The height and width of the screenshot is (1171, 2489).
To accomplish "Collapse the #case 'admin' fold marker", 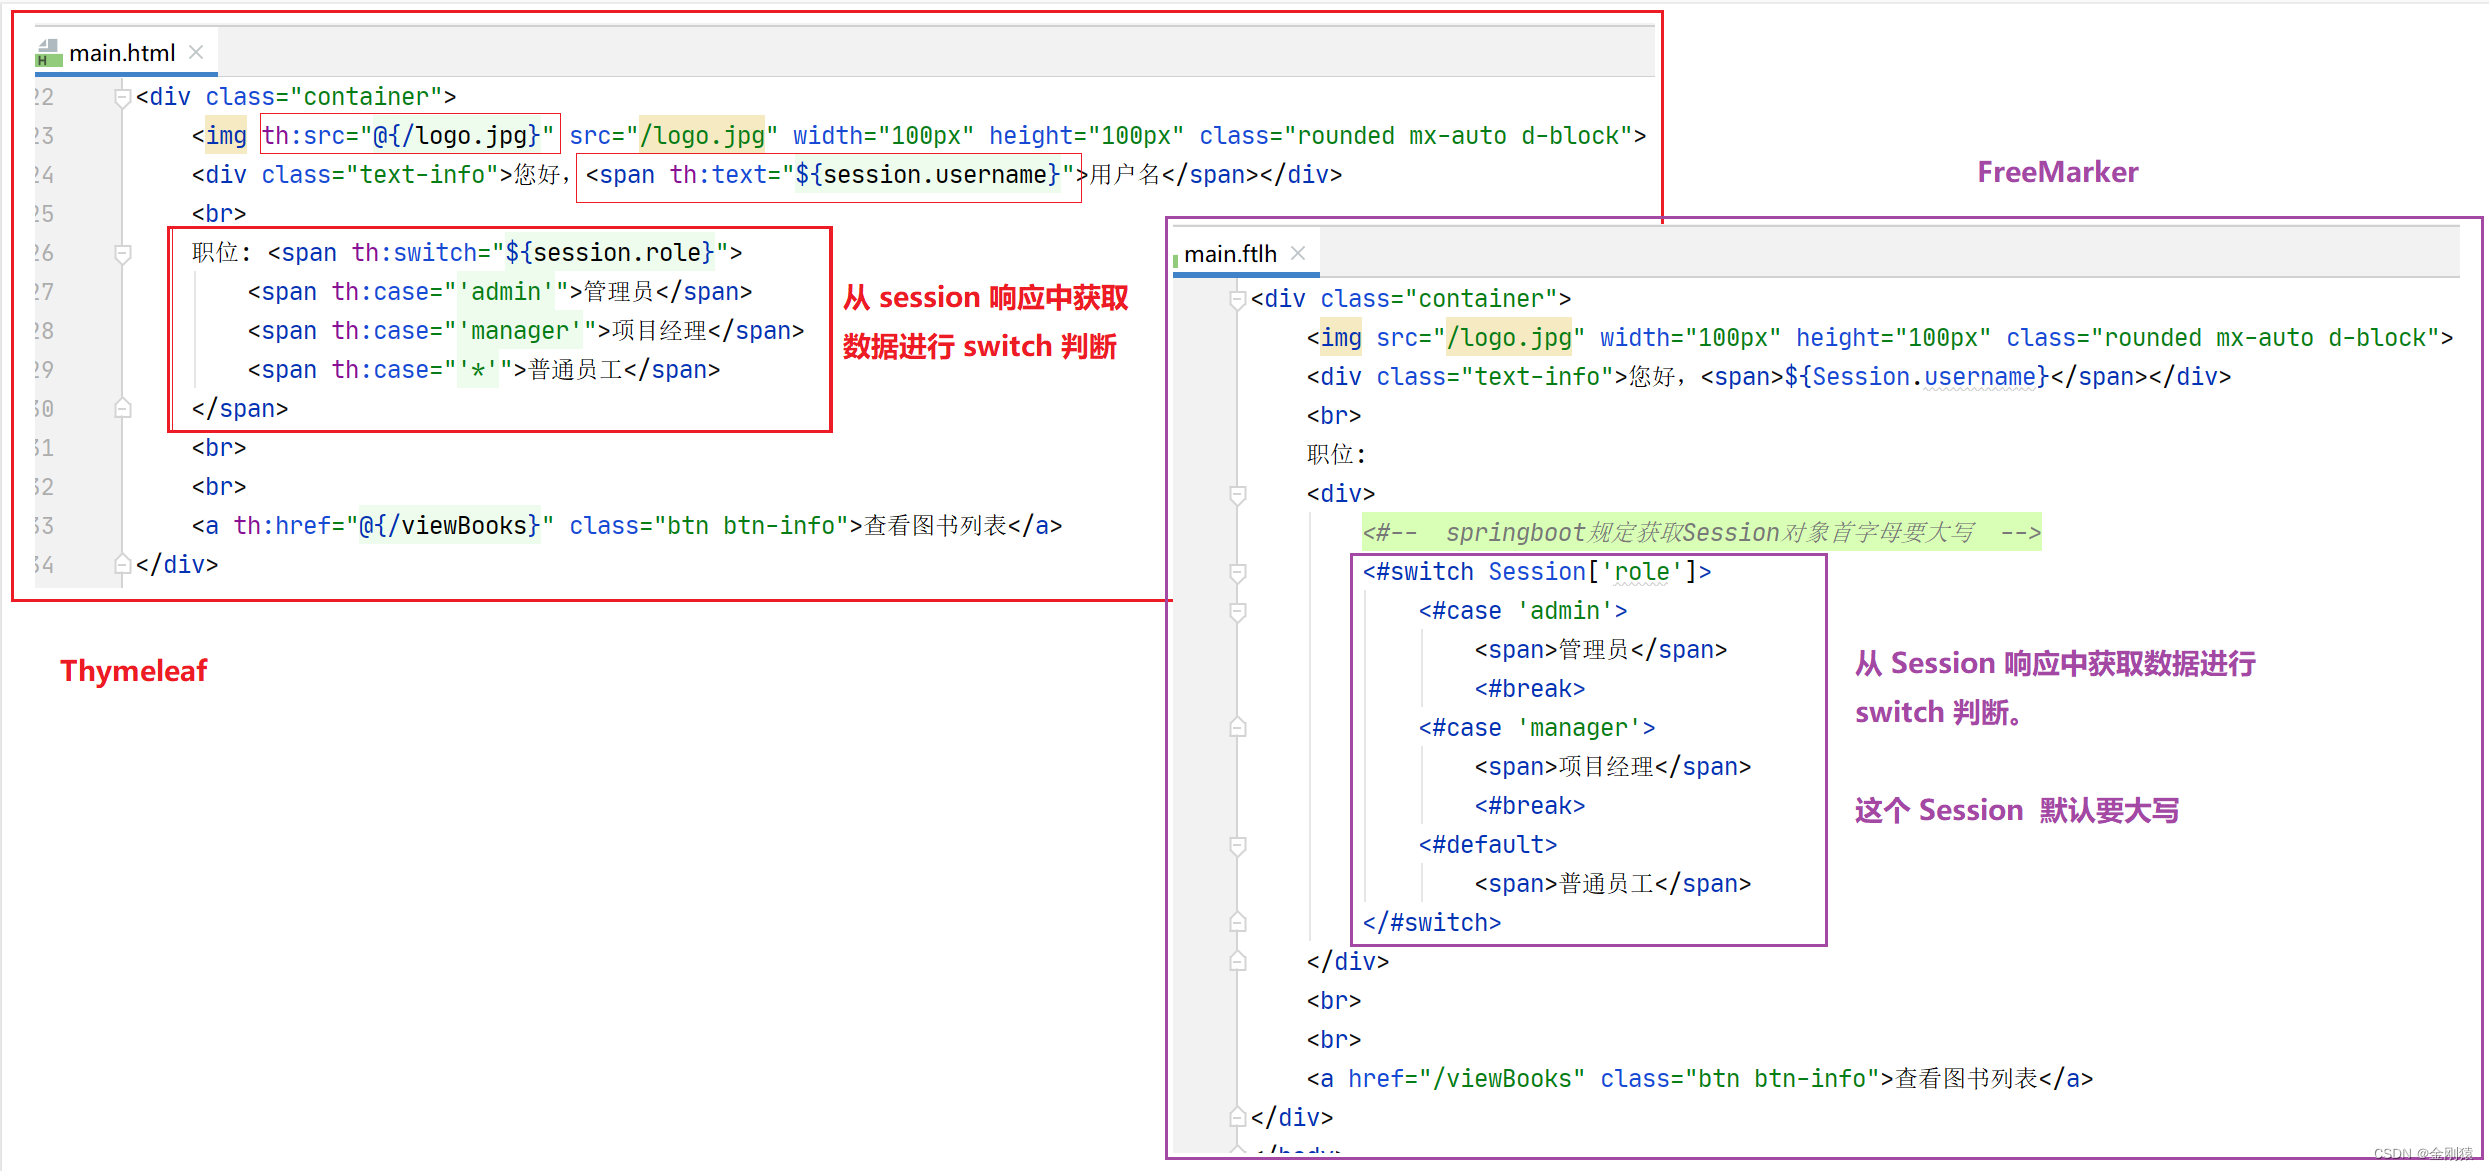I will [1238, 611].
